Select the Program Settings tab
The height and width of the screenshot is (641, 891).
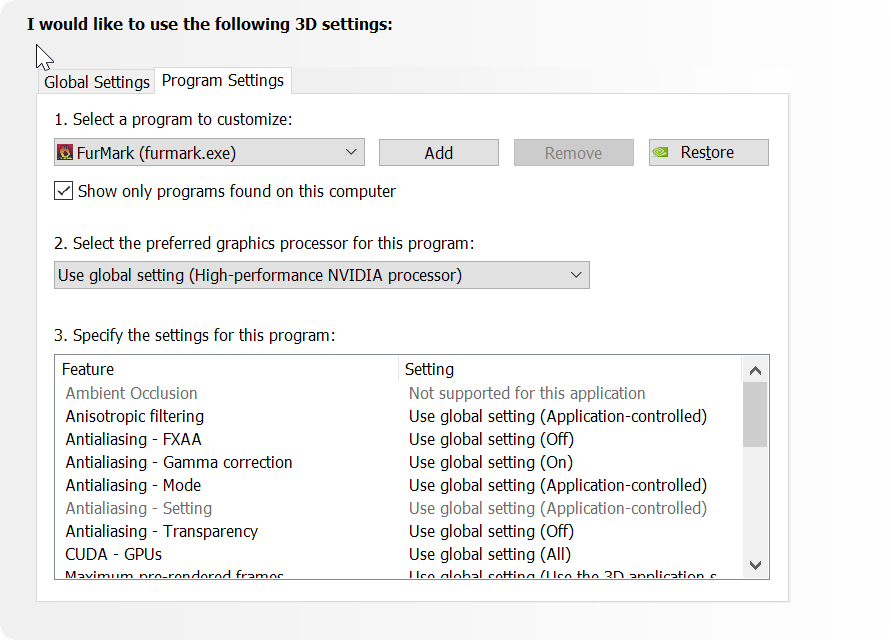[x=223, y=81]
